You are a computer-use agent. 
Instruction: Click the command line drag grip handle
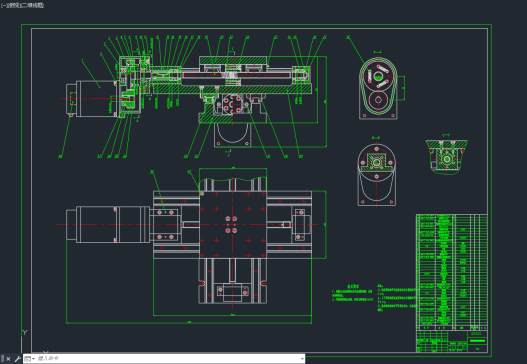(2, 359)
